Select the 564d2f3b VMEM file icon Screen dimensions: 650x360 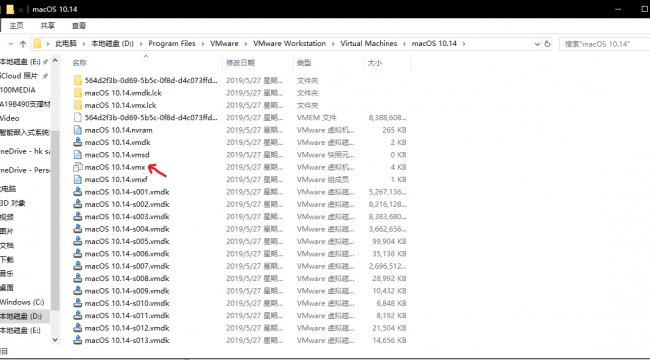[x=78, y=117]
